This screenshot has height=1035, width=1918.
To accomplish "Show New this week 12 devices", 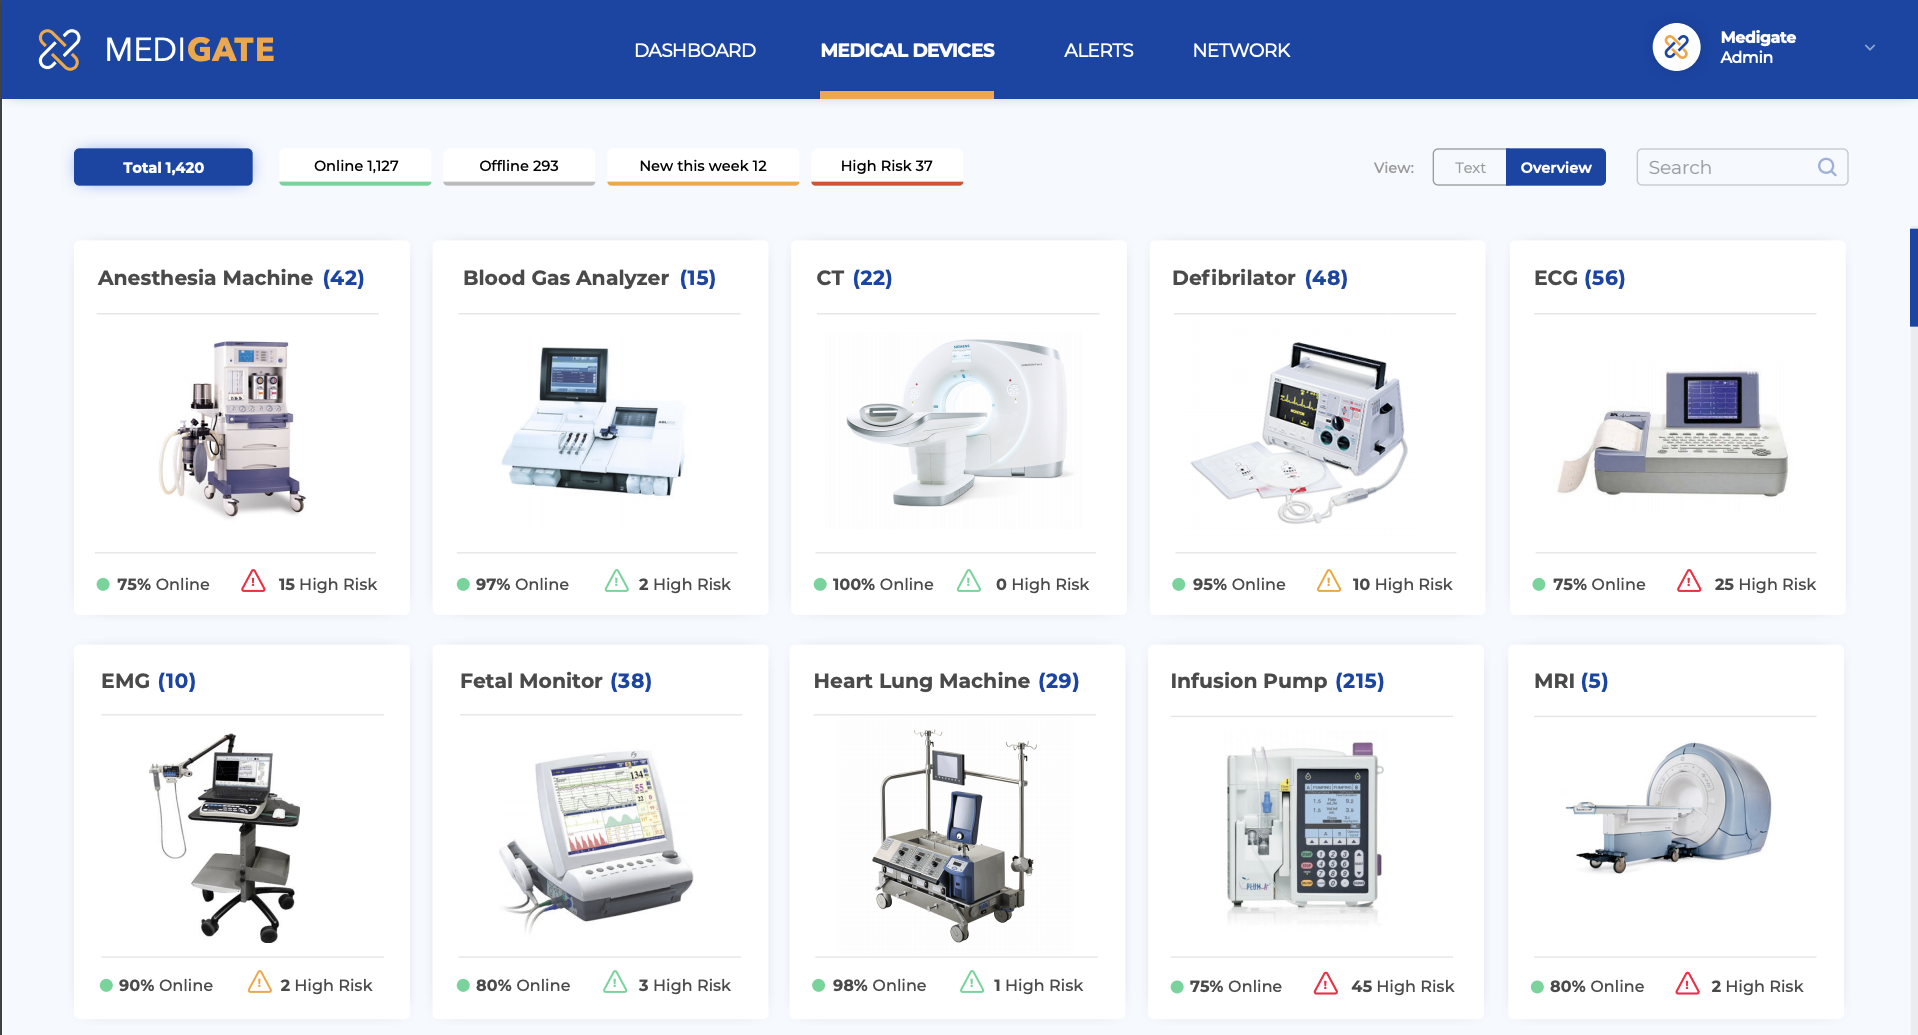I will pyautogui.click(x=703, y=166).
